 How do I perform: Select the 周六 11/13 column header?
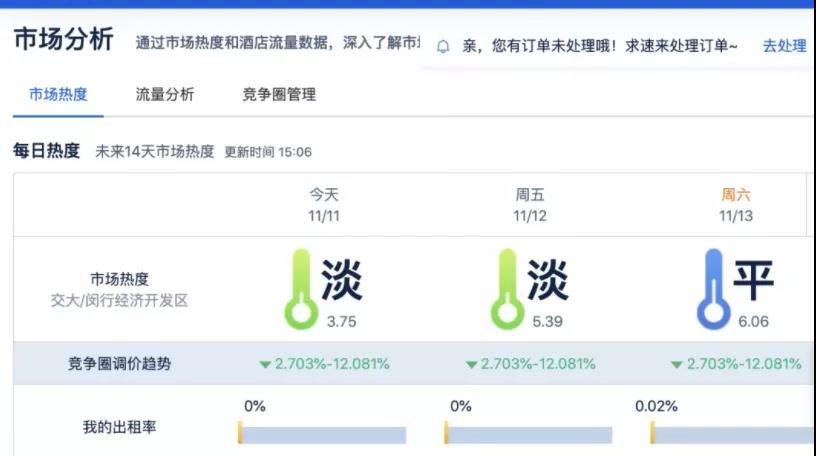click(736, 205)
